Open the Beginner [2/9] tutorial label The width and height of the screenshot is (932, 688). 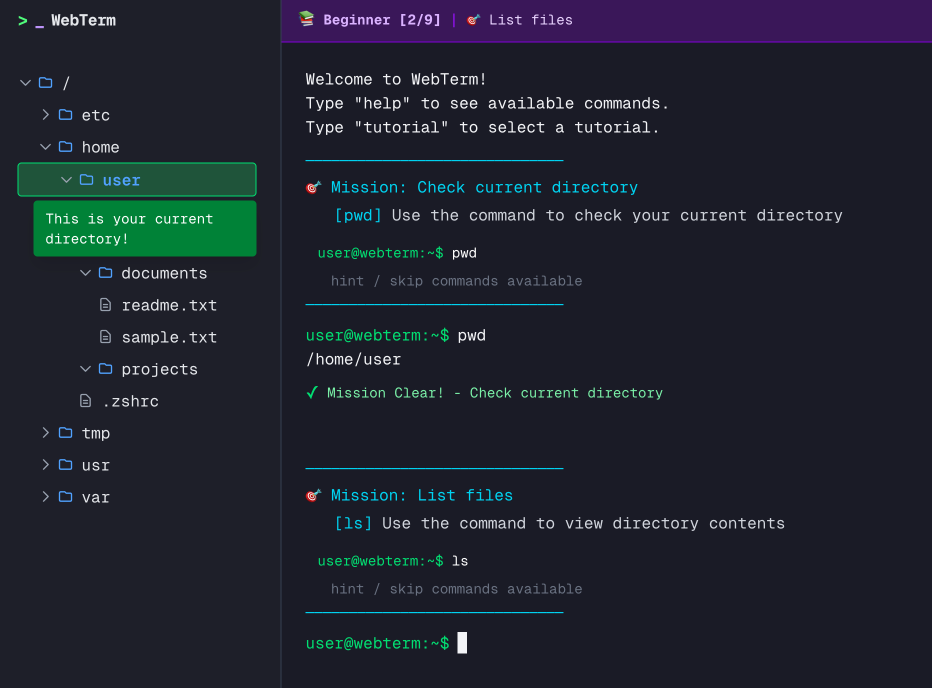coord(382,20)
